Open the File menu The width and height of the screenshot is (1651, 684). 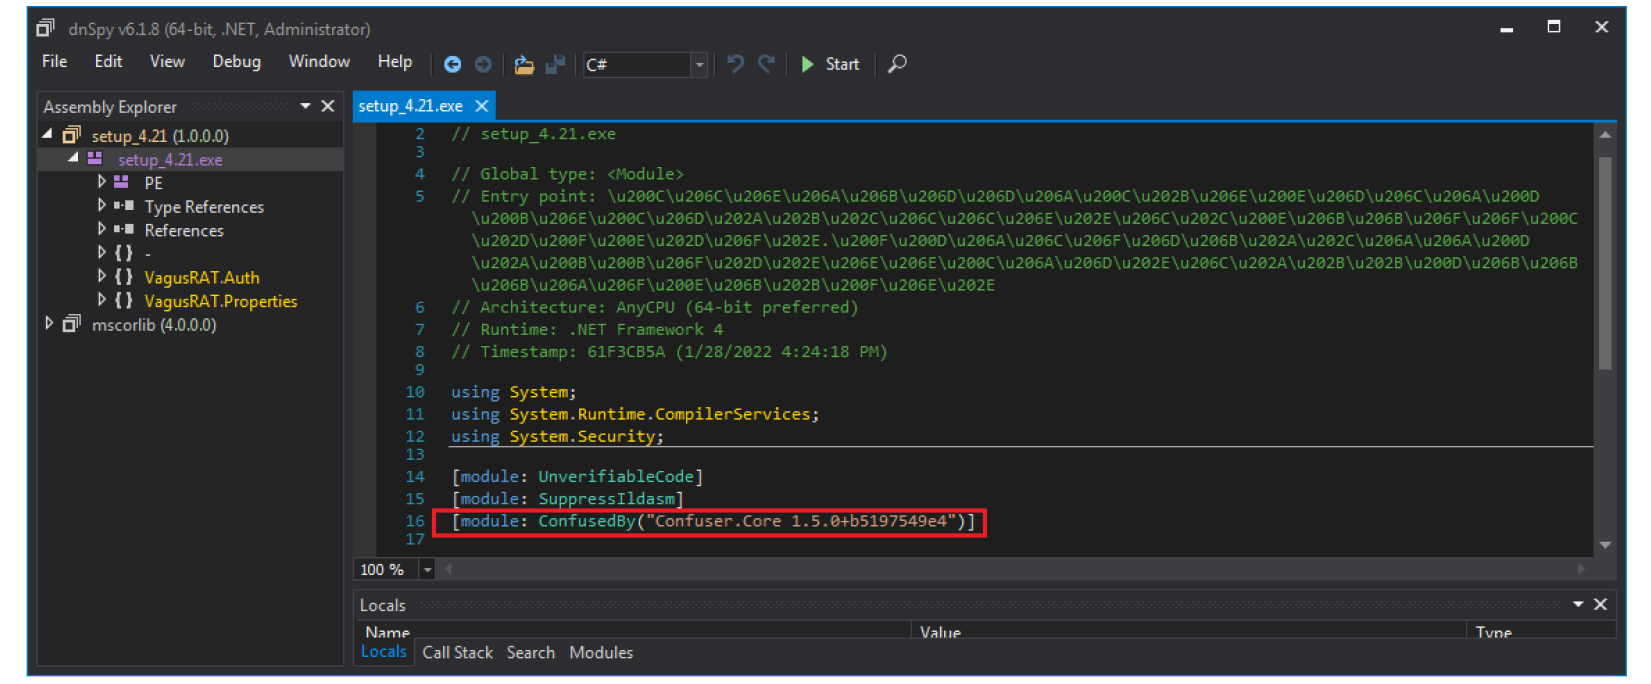point(55,62)
